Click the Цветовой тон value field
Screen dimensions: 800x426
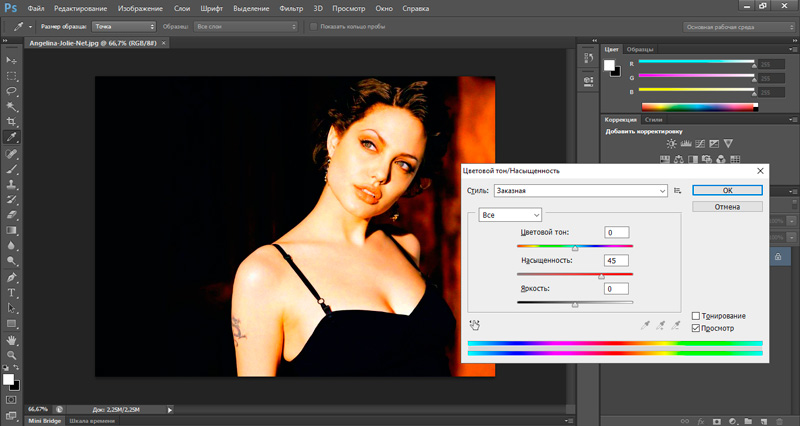coord(616,232)
